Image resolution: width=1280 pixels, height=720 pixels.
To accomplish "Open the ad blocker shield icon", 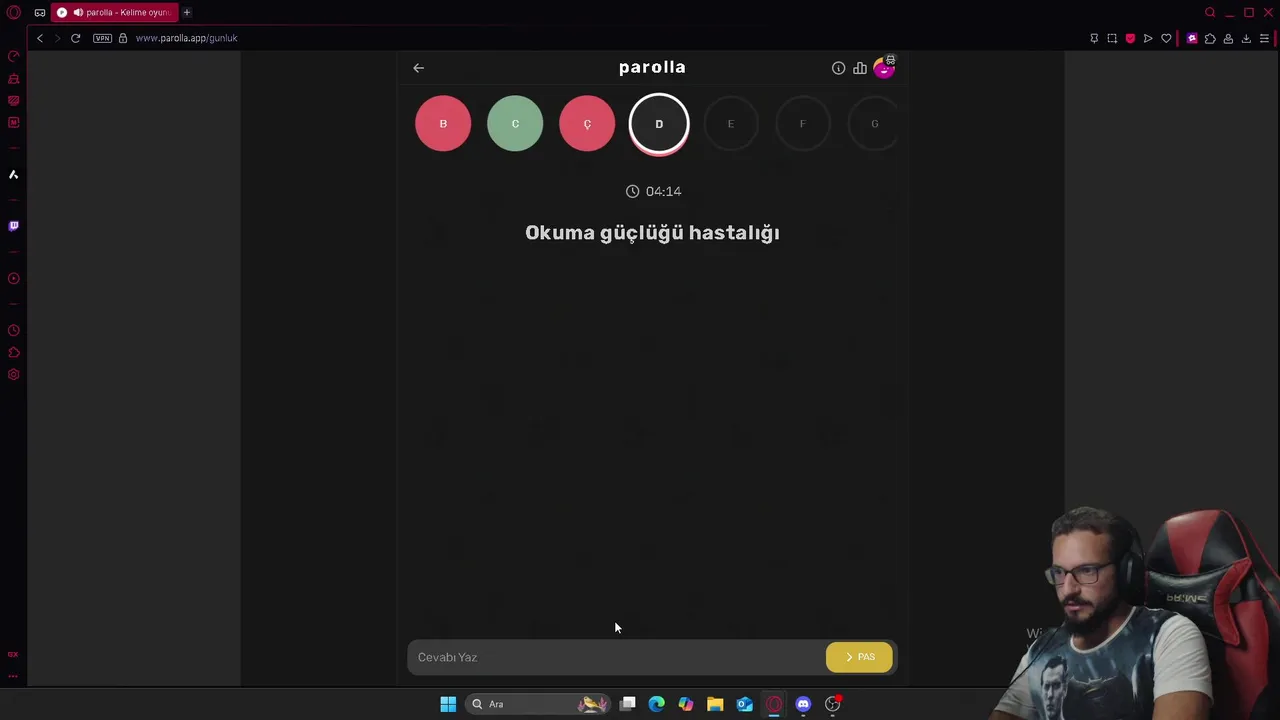I will (1130, 39).
